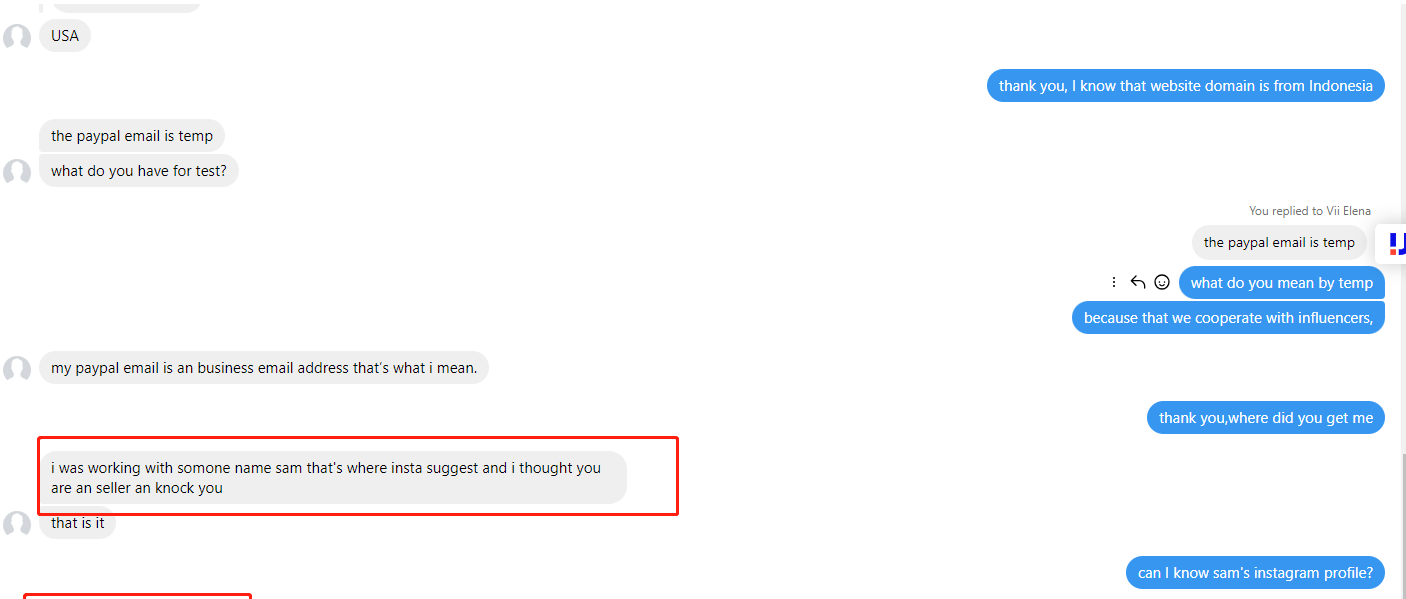Select the "USA" message bubble
Image resolution: width=1406 pixels, height=599 pixels.
pyautogui.click(x=65, y=36)
